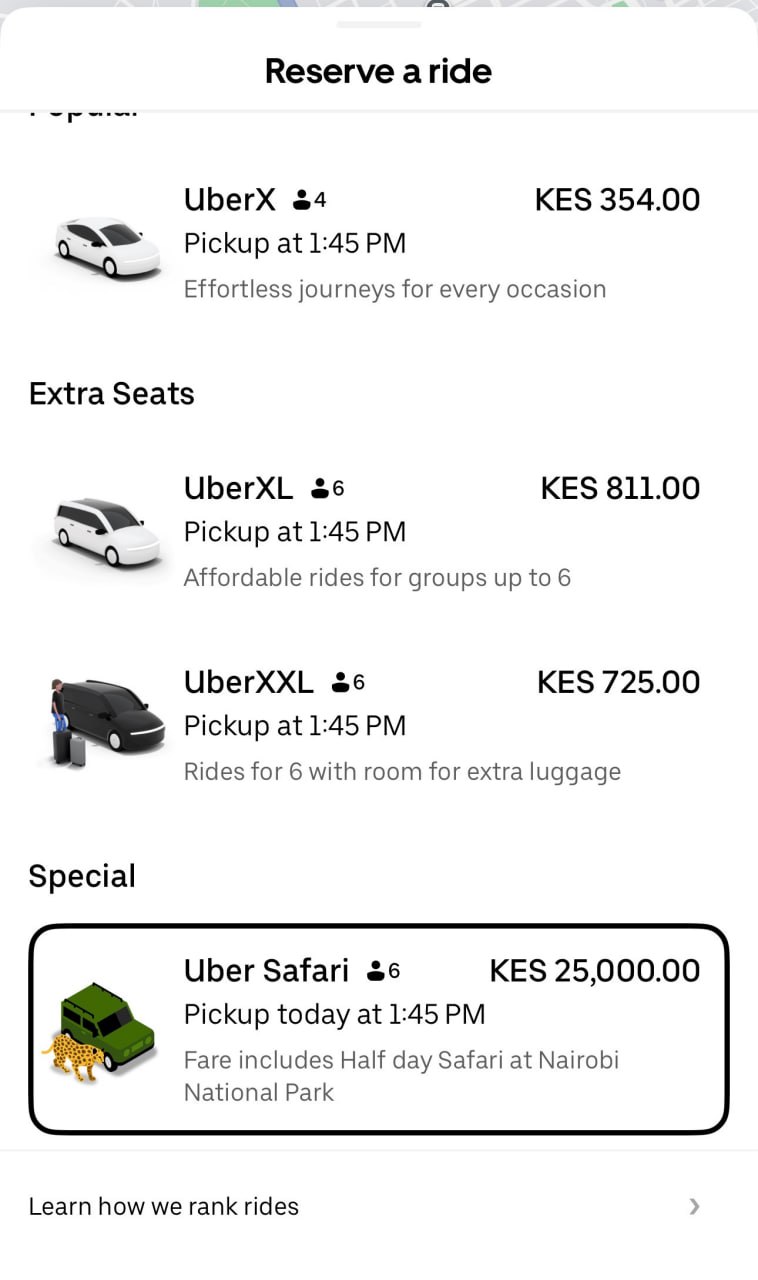Tap the Uber Safari 6-seat capacity icon
Viewport: 758px width, 1280px height.
tap(383, 970)
